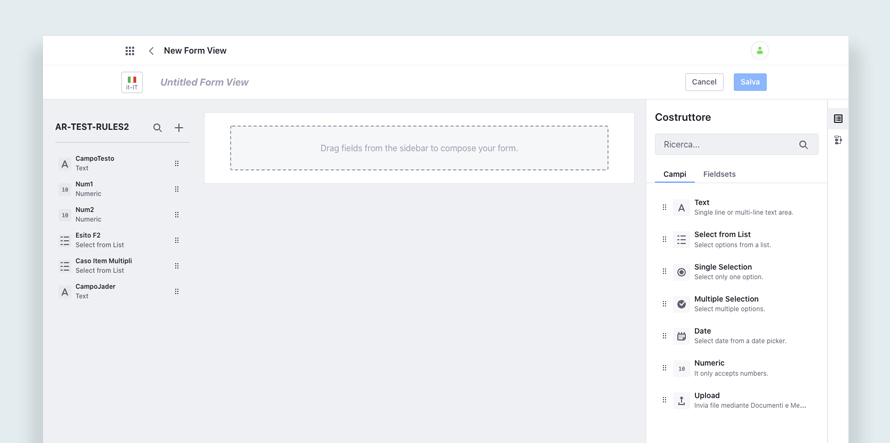Click the Salva button
Viewport: 890px width, 443px height.
[750, 82]
